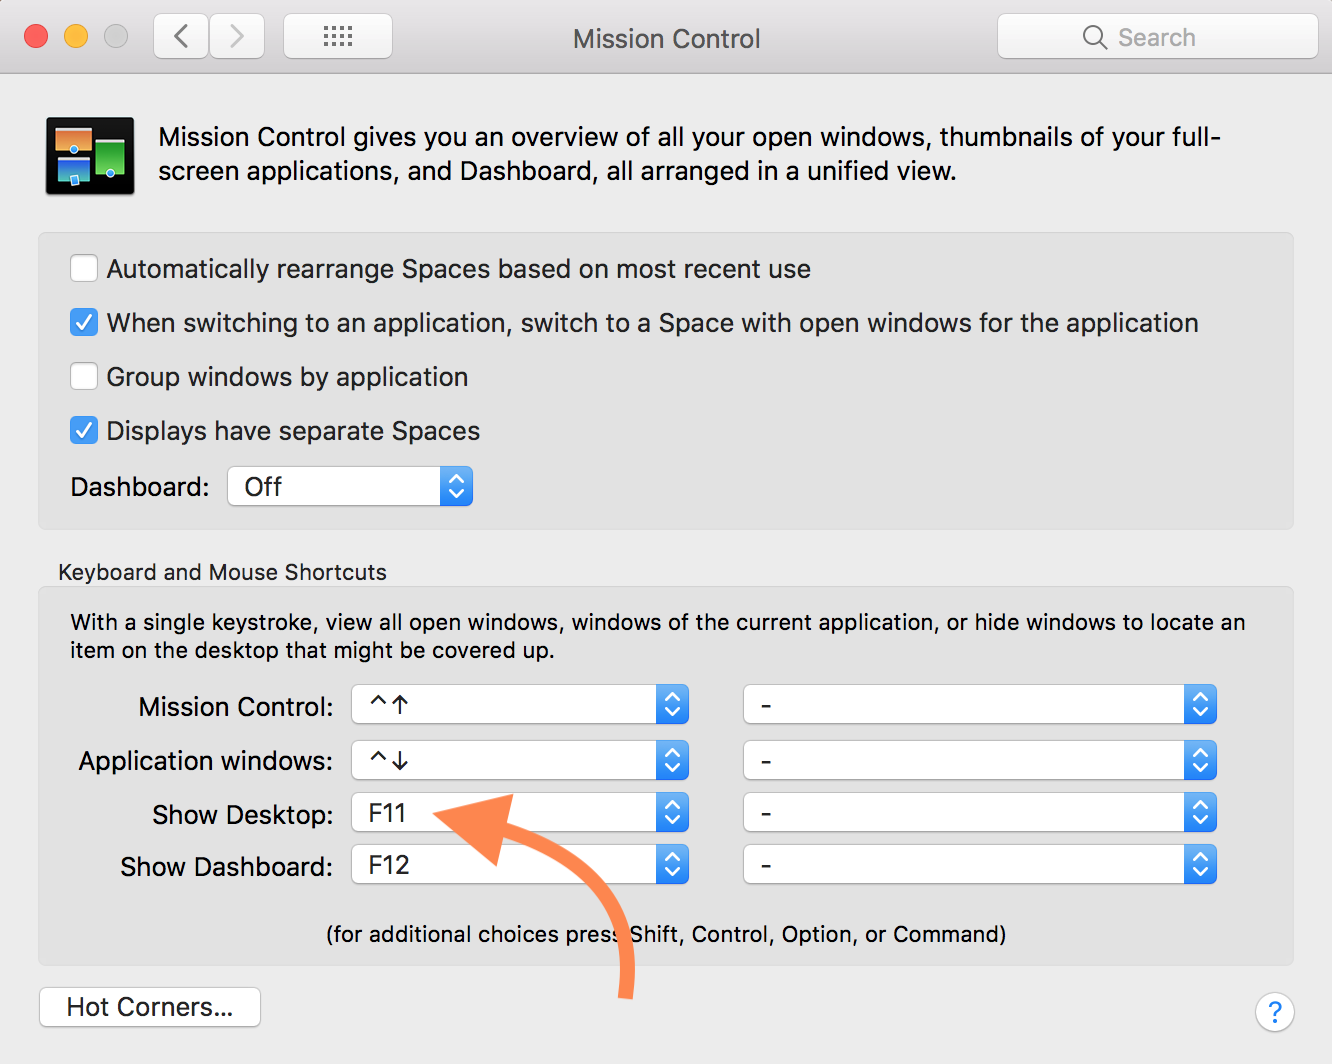Open help with the question mark button

click(x=1274, y=1012)
